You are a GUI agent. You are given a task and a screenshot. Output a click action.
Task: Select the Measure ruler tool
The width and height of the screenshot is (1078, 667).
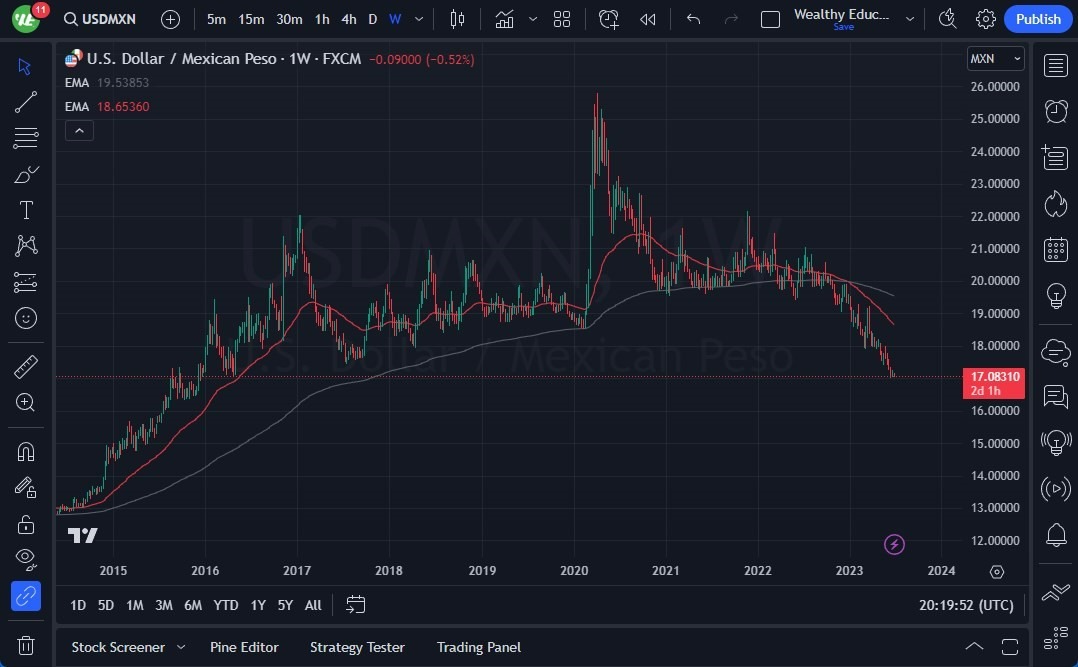point(25,366)
